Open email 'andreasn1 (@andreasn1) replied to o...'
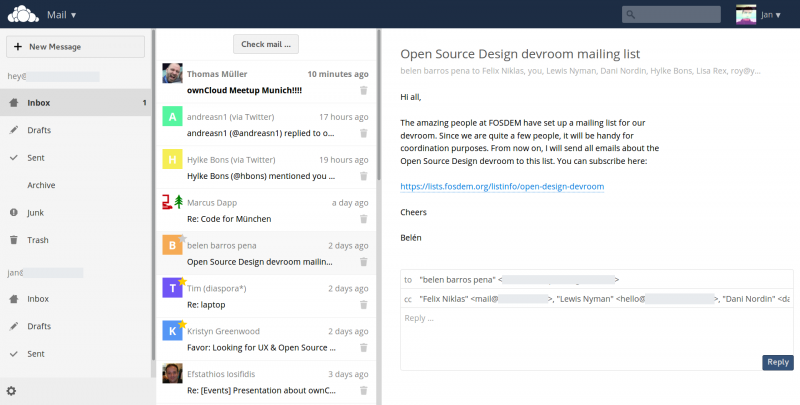Image resolution: width=800 pixels, height=405 pixels. point(266,125)
